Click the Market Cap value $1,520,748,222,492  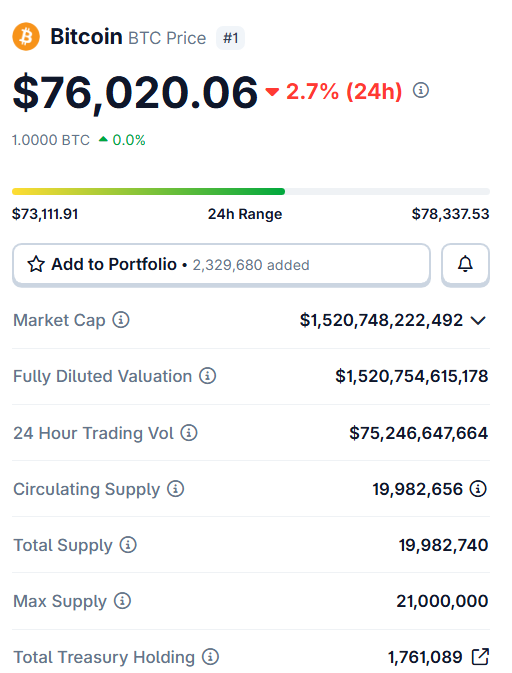[x=382, y=320]
